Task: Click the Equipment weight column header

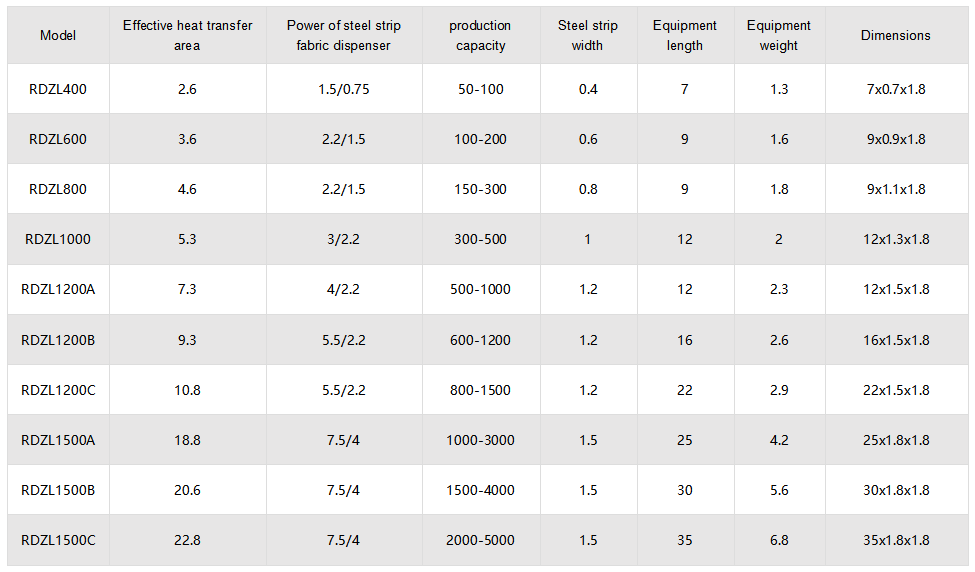Action: (779, 36)
